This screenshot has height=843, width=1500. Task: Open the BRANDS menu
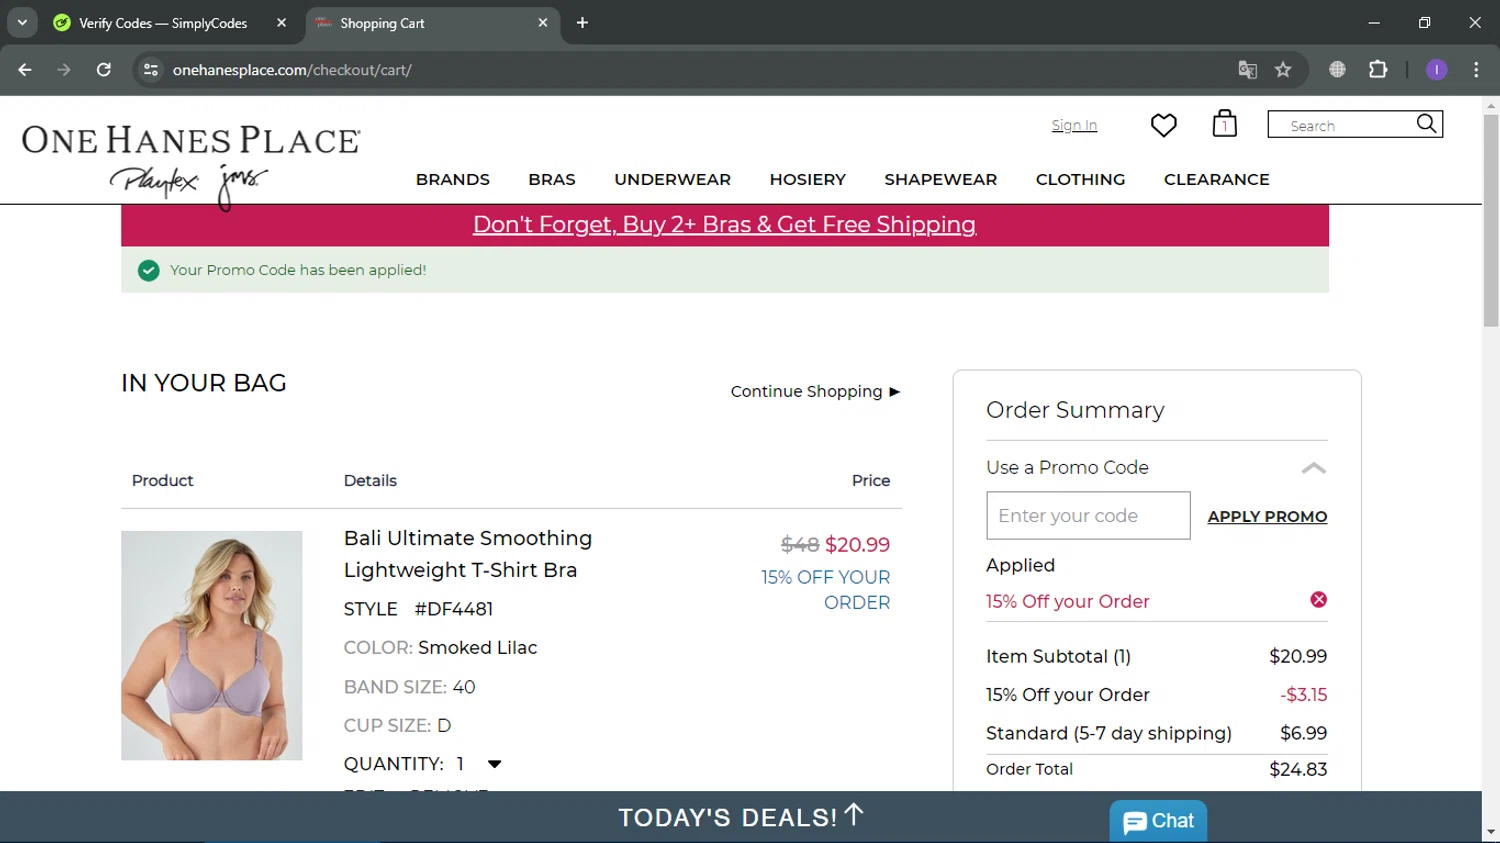point(453,180)
